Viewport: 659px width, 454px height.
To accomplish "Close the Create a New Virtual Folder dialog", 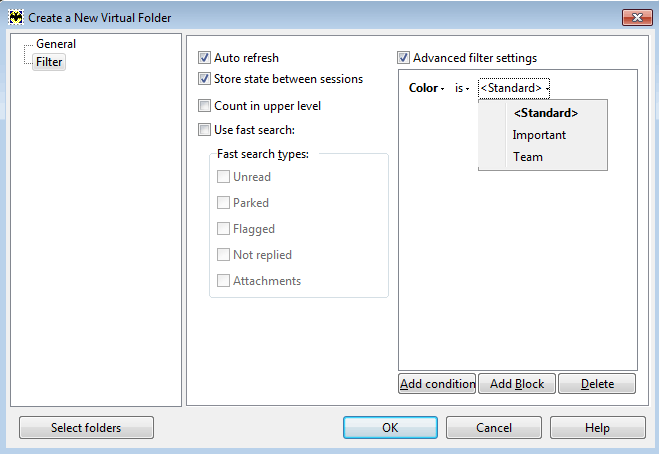I will tap(637, 17).
